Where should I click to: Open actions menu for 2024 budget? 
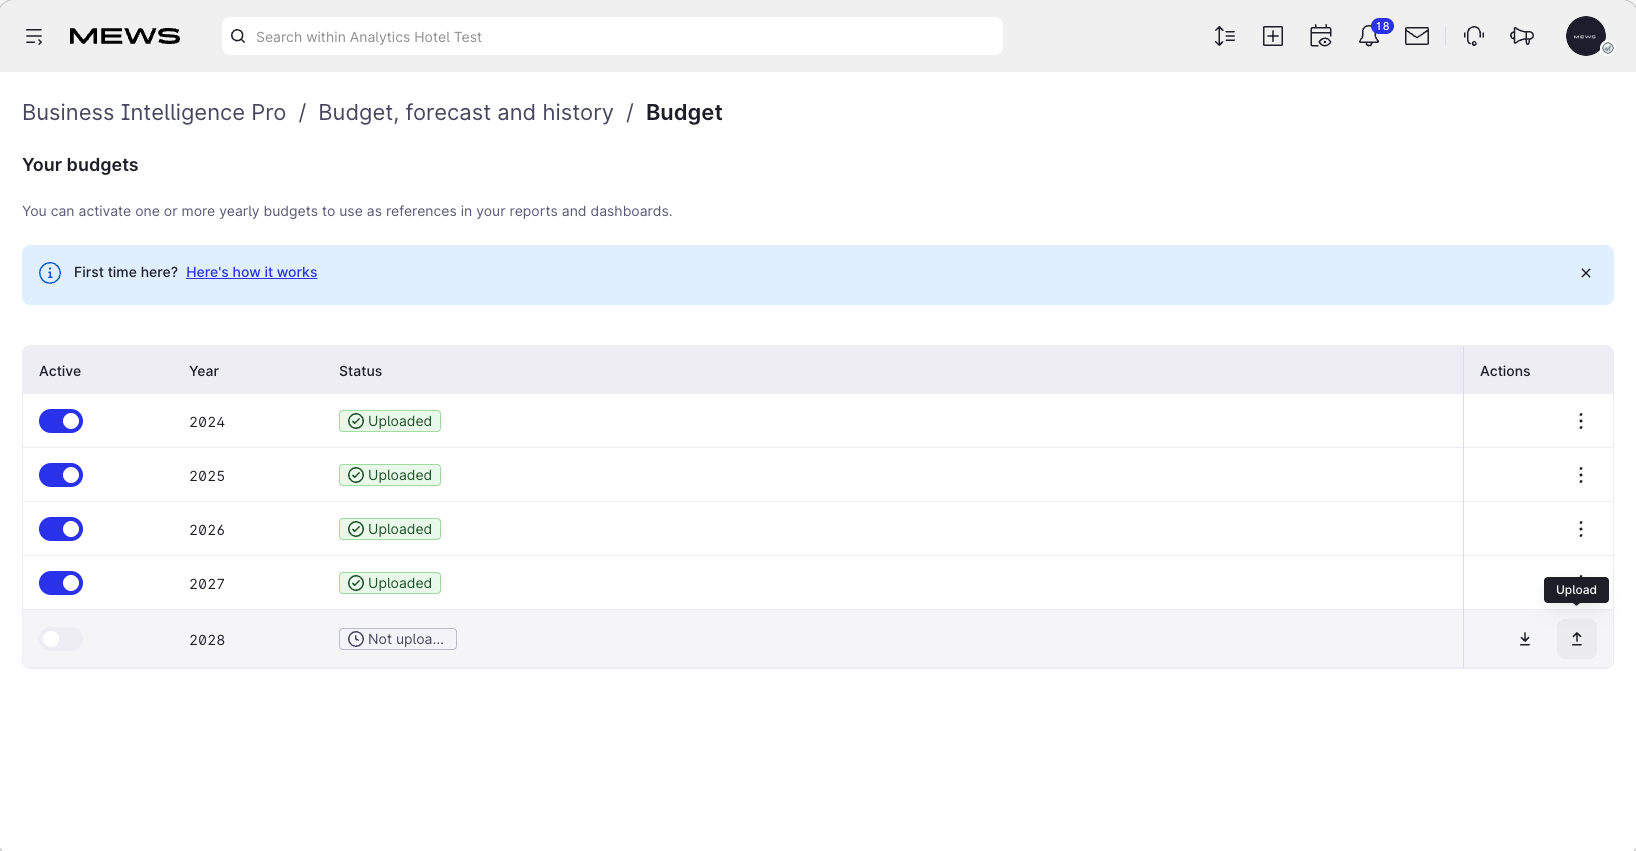(1581, 421)
